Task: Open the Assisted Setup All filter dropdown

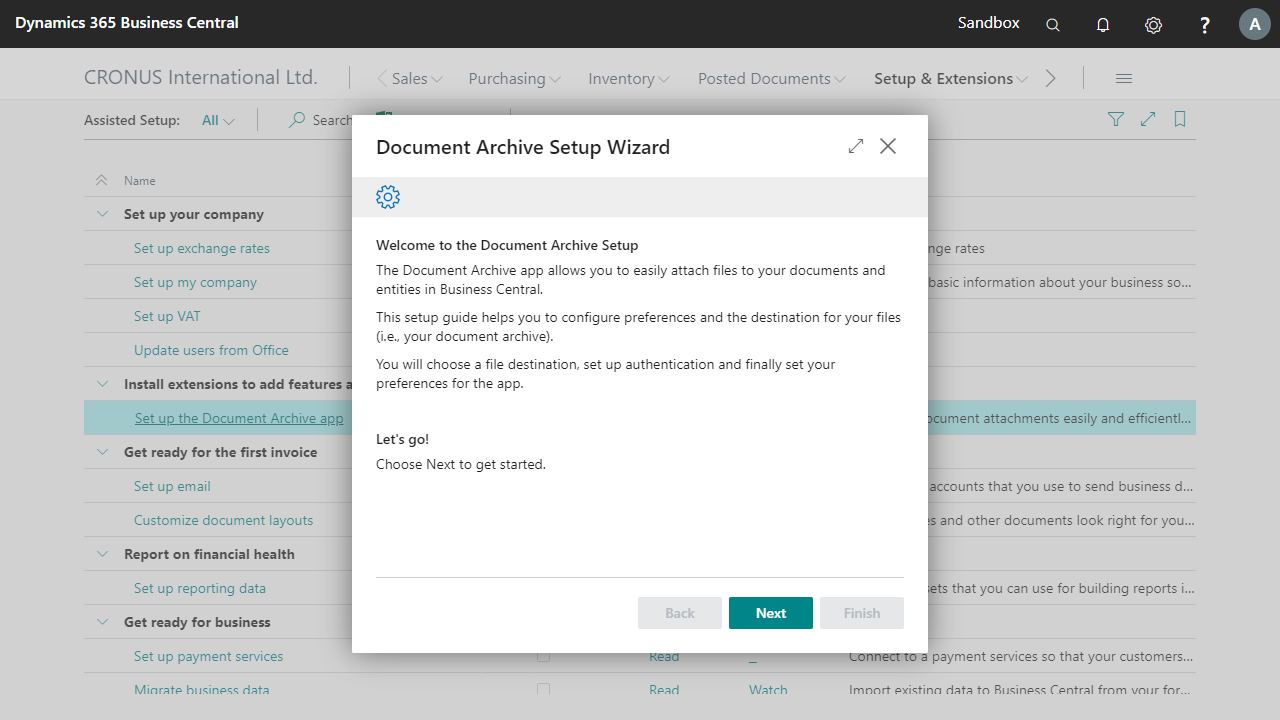Action: [218, 120]
